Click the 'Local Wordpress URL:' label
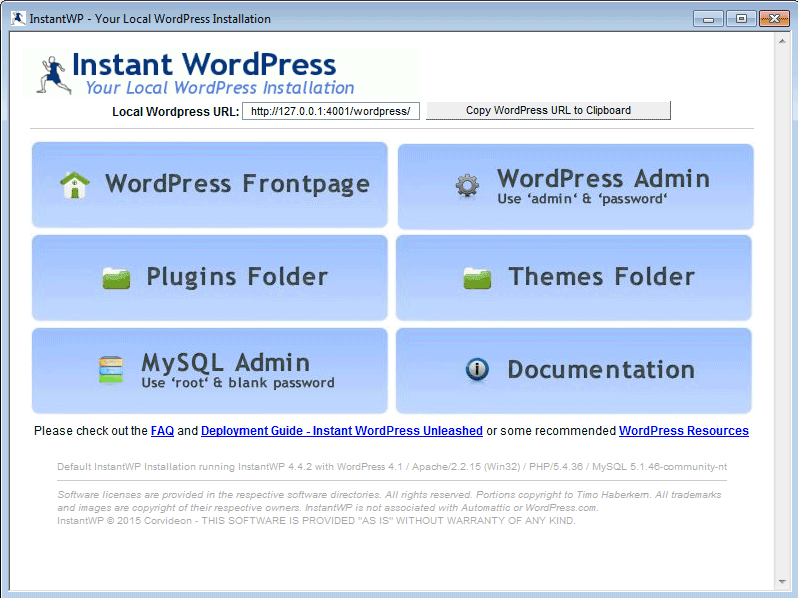This screenshot has height=598, width=798. (x=176, y=112)
